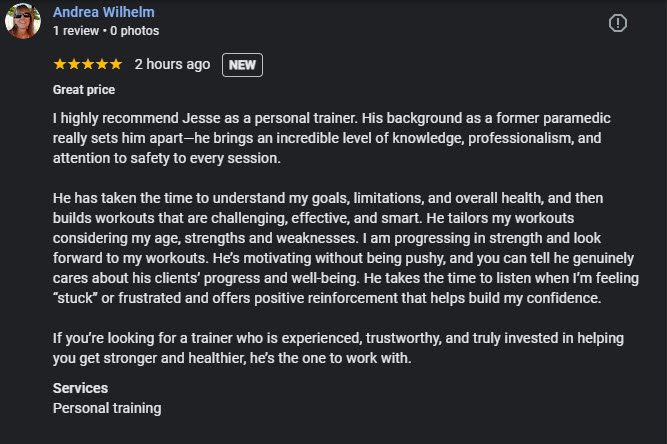Click the paragraph starting "If you're looking for a trainer"

pyautogui.click(x=330, y=349)
